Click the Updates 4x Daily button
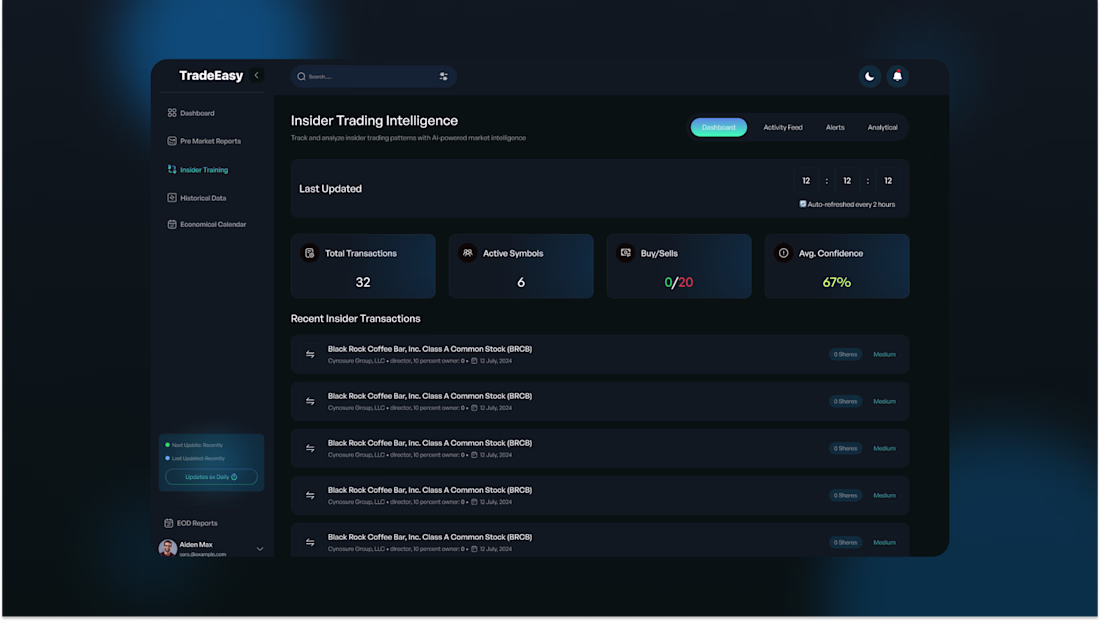The image size is (1100, 621). coord(211,477)
